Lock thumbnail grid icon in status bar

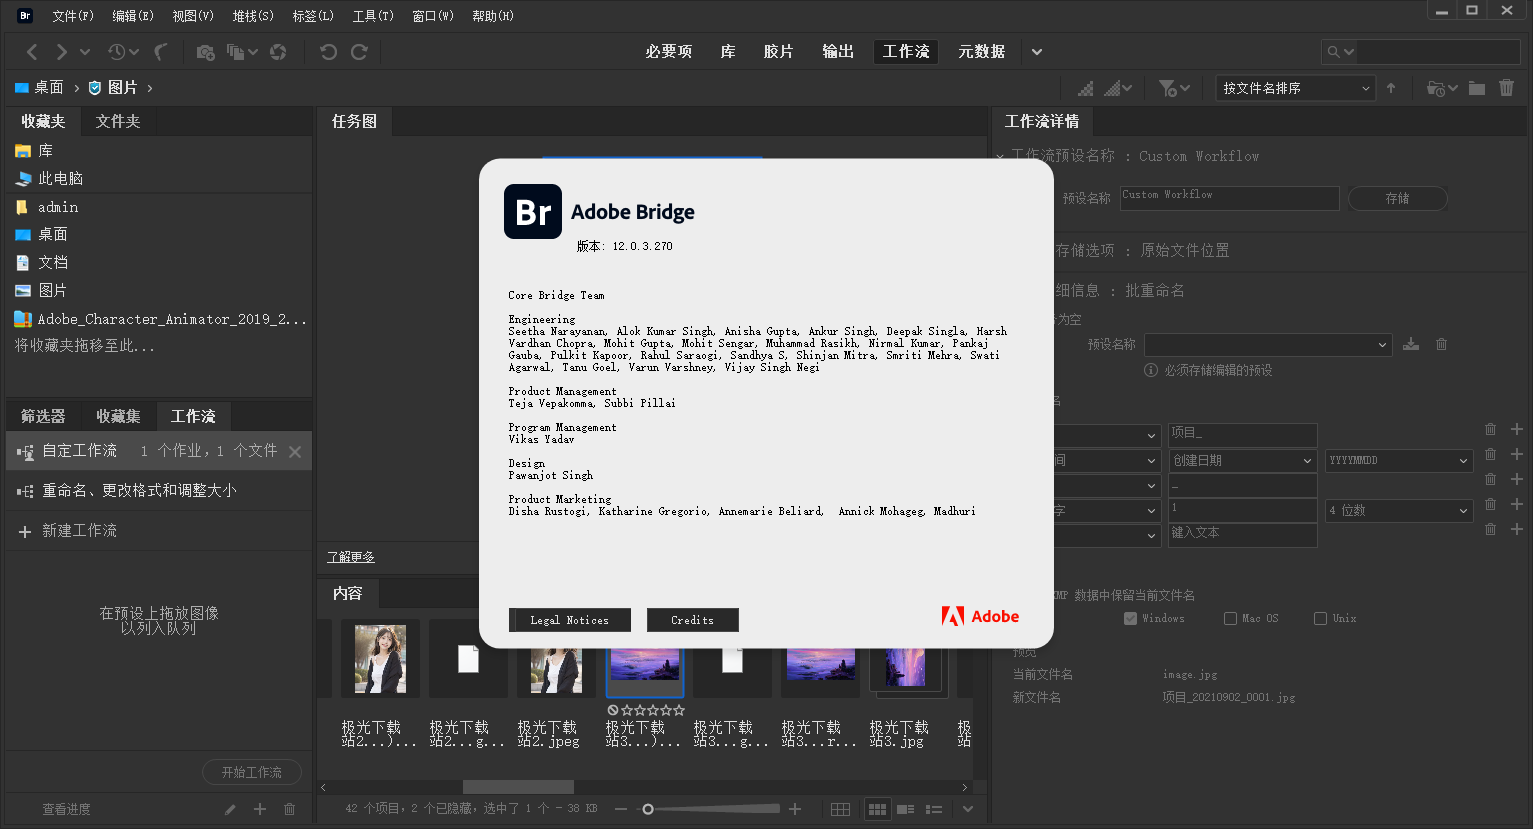pyautogui.click(x=840, y=809)
